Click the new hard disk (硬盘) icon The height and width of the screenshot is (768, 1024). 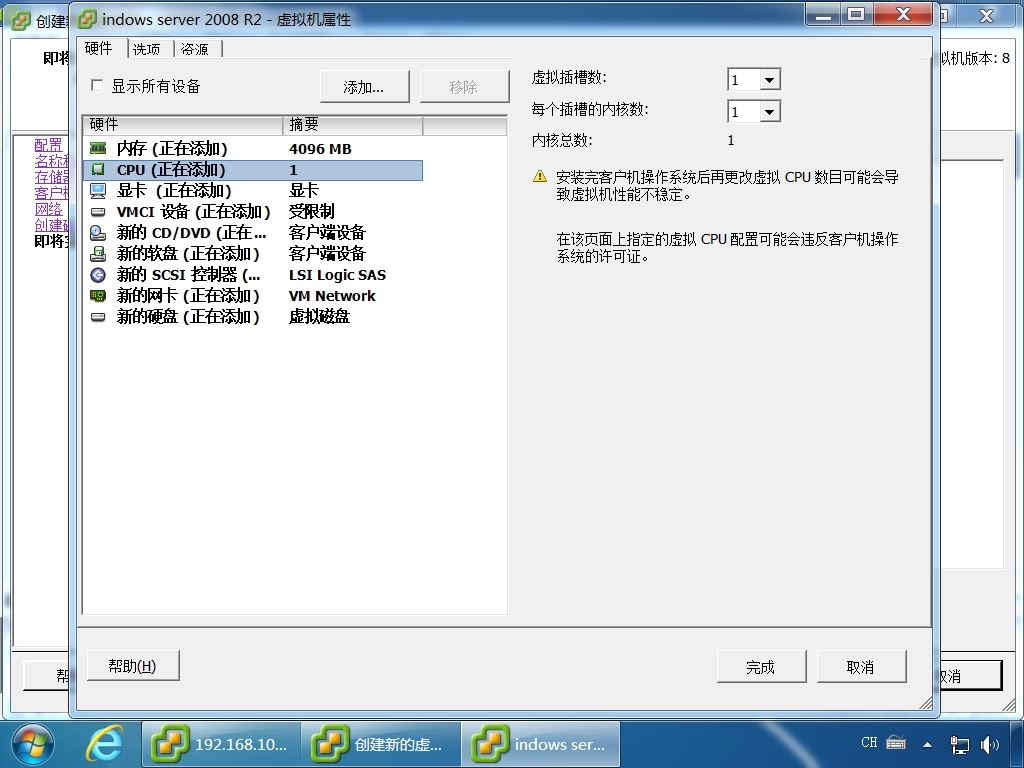(x=98, y=317)
